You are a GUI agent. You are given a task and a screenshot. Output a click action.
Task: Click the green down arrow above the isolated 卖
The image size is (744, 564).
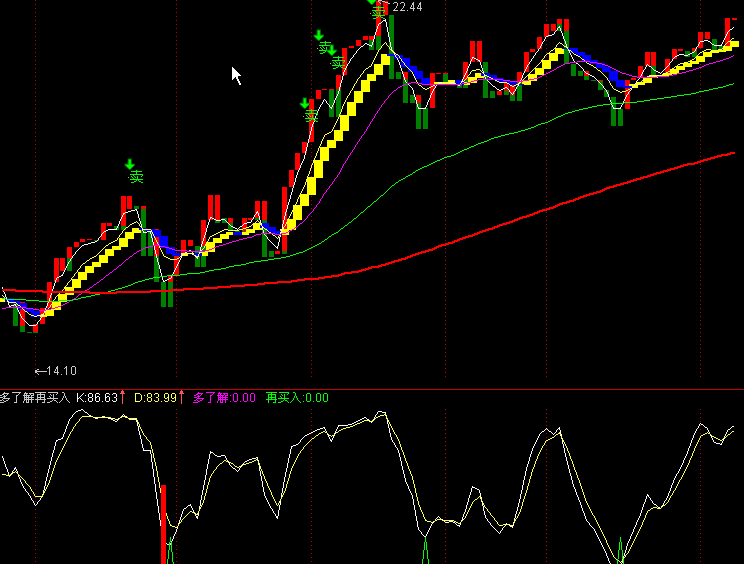(x=130, y=165)
